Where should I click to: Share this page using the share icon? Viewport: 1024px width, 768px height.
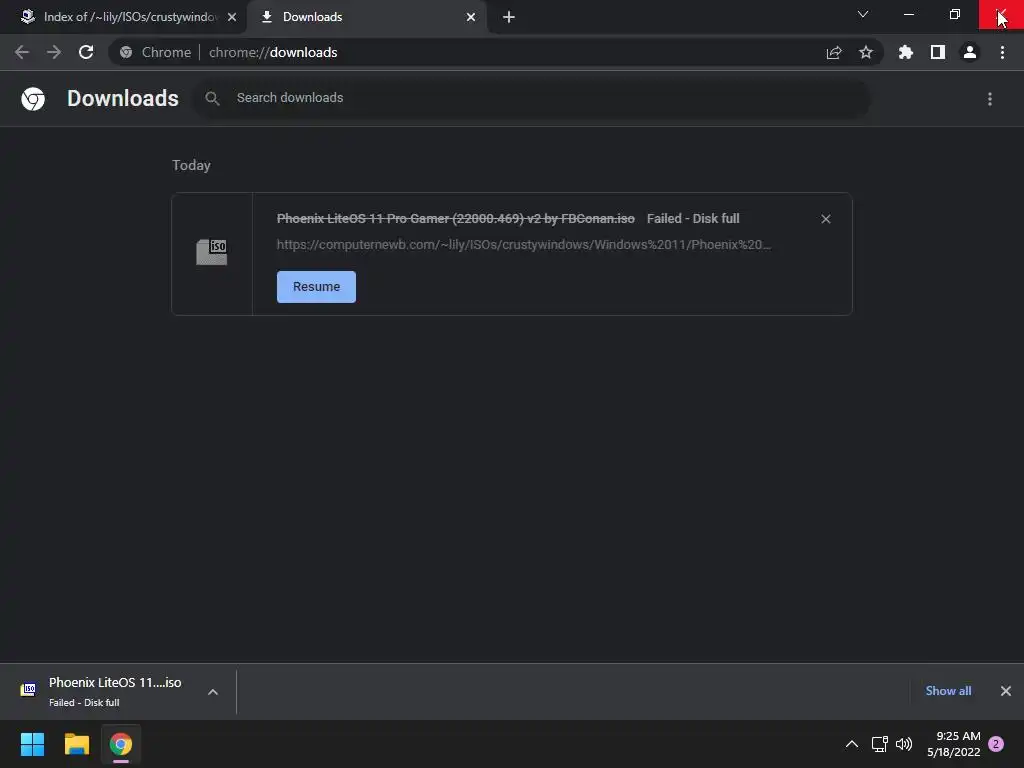(x=834, y=52)
